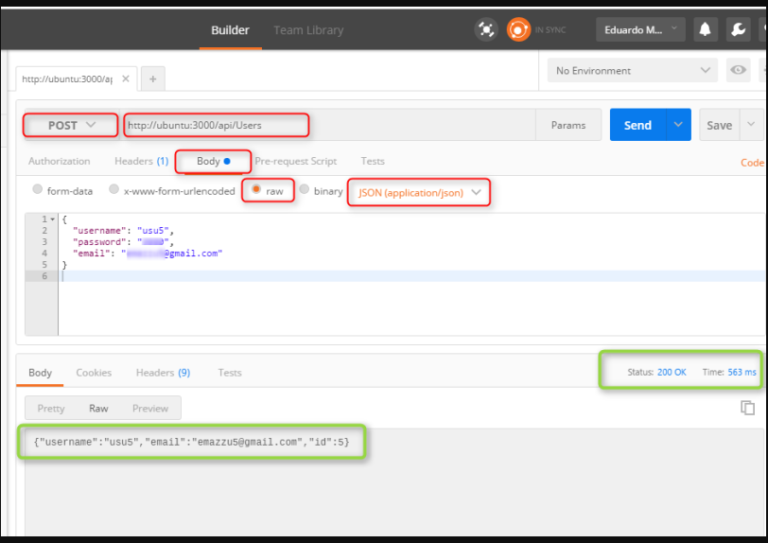The image size is (768, 543).
Task: Click empty line 6 in the body editor
Action: 411,276
